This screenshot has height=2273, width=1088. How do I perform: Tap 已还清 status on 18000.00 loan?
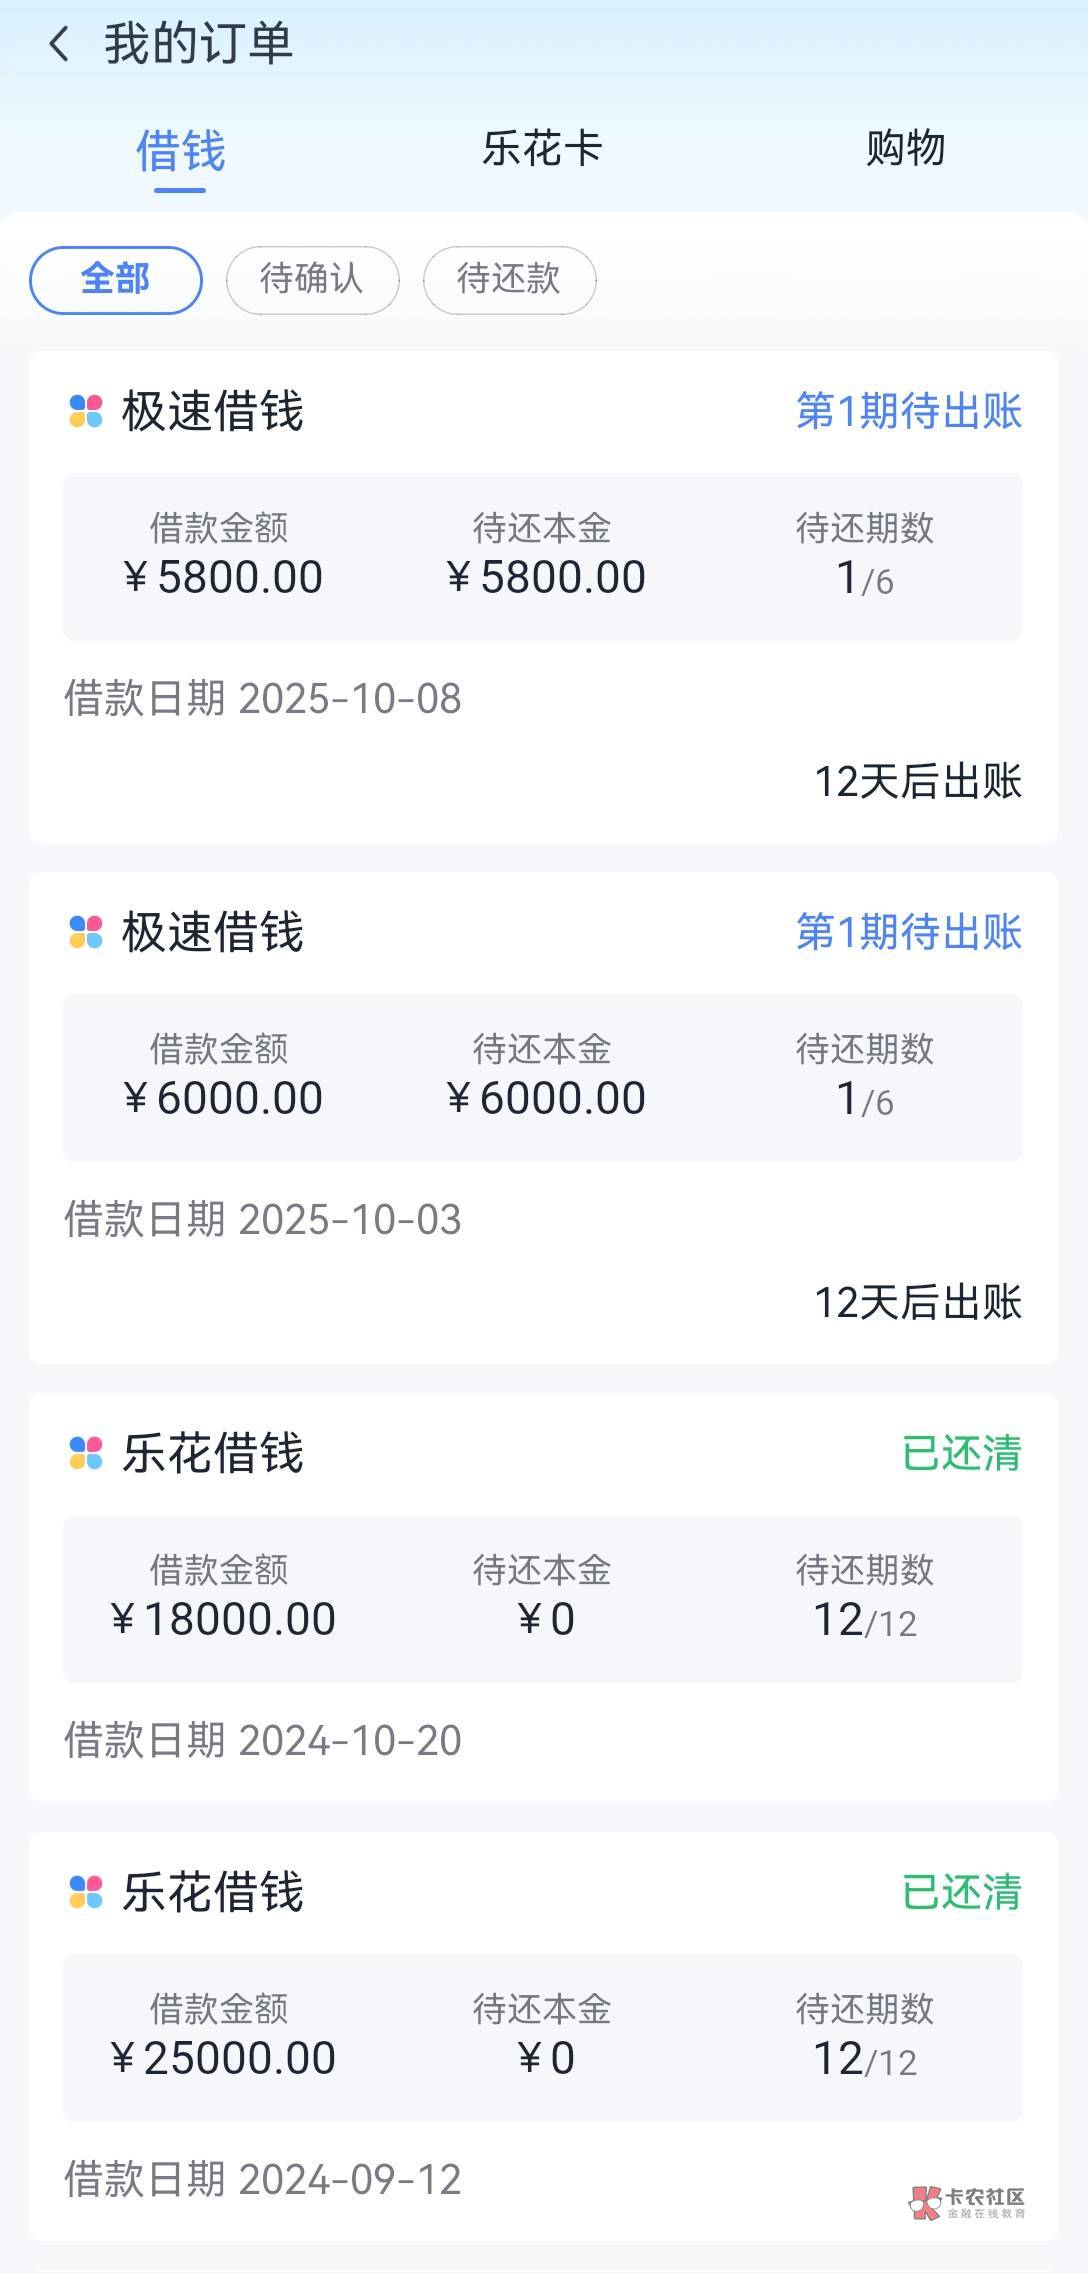[x=961, y=1453]
